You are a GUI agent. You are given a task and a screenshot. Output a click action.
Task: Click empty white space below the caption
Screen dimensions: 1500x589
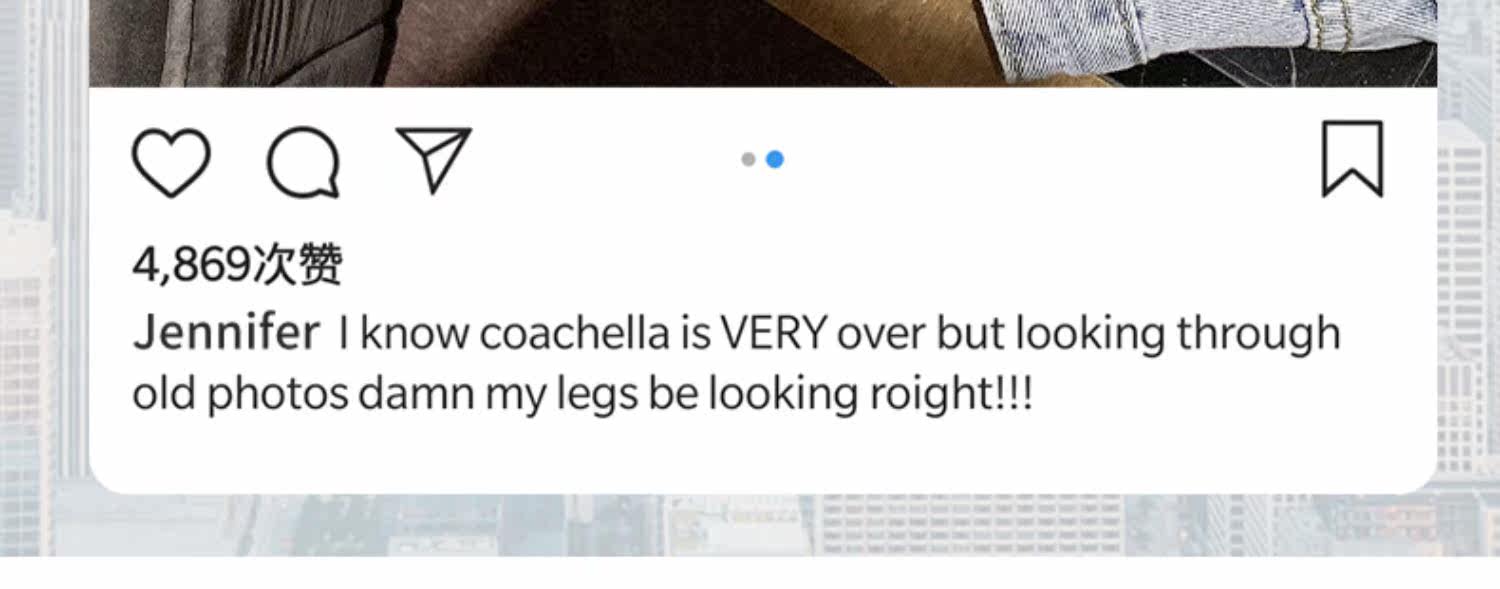760,455
